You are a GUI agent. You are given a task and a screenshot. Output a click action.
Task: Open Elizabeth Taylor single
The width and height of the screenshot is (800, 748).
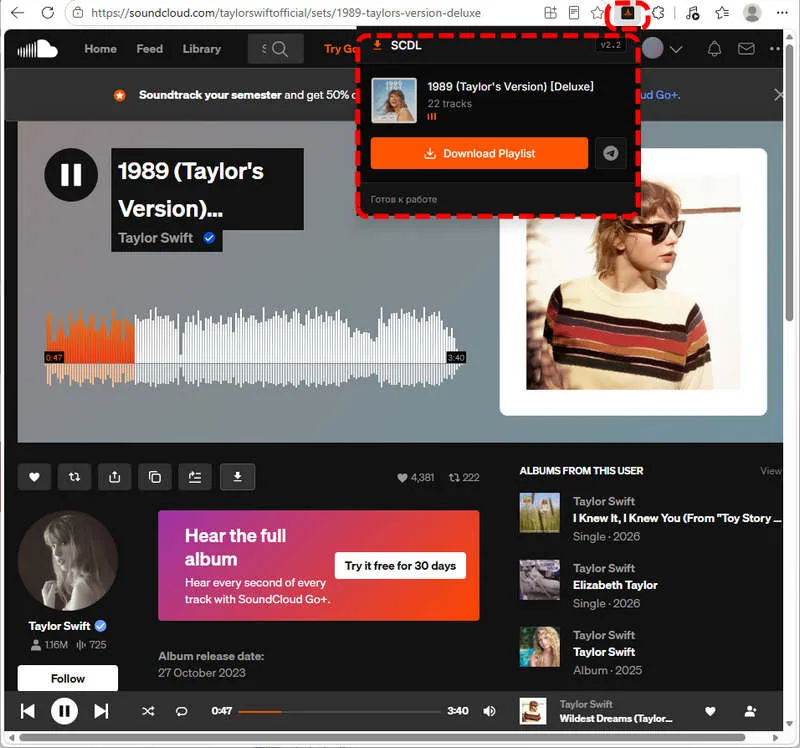click(x=615, y=585)
